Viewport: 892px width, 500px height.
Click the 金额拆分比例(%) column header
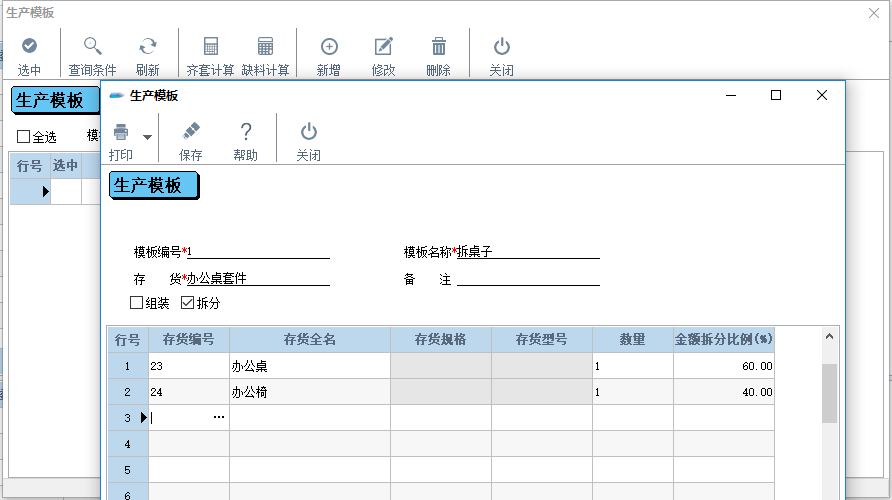coord(724,340)
